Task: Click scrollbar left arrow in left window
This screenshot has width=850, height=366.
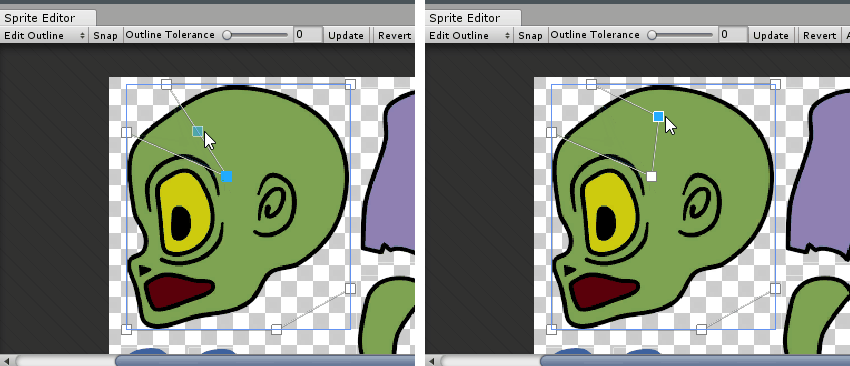Action: pos(7,361)
